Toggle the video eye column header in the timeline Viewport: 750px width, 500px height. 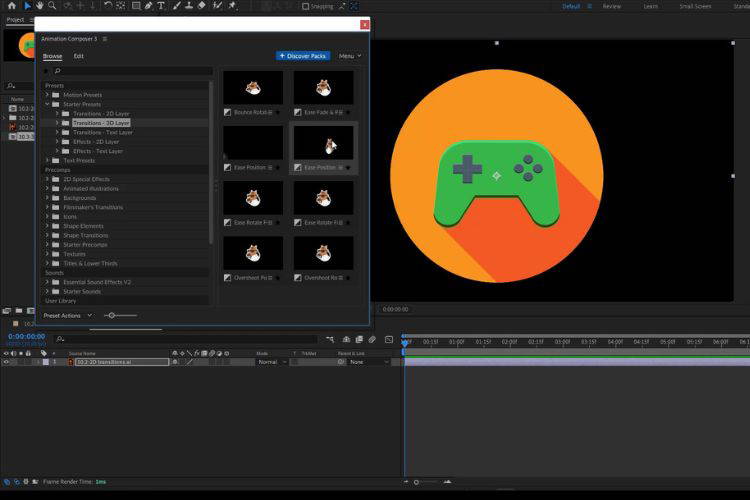[x=6, y=353]
